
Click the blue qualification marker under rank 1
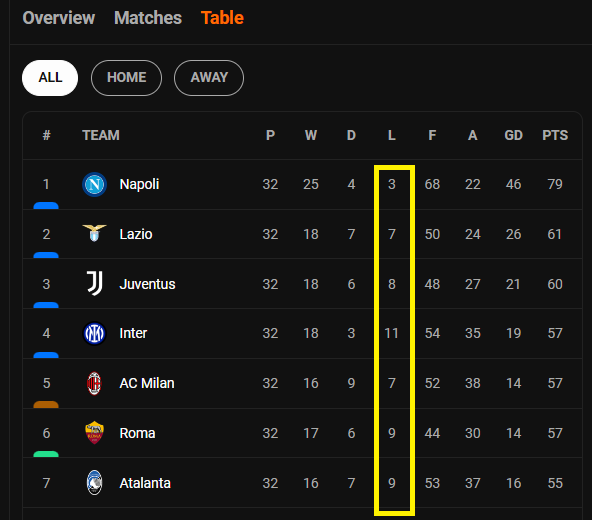pos(46,206)
